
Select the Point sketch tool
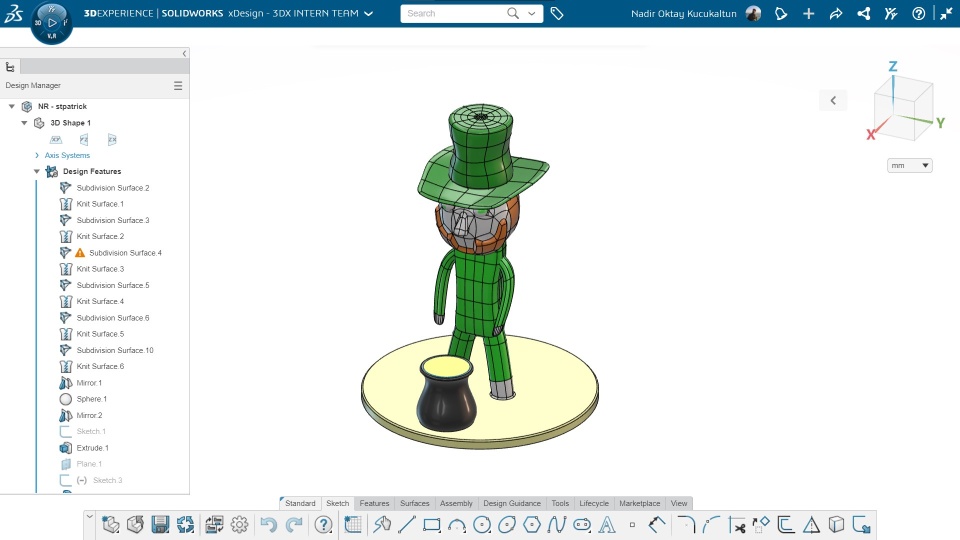(632, 525)
